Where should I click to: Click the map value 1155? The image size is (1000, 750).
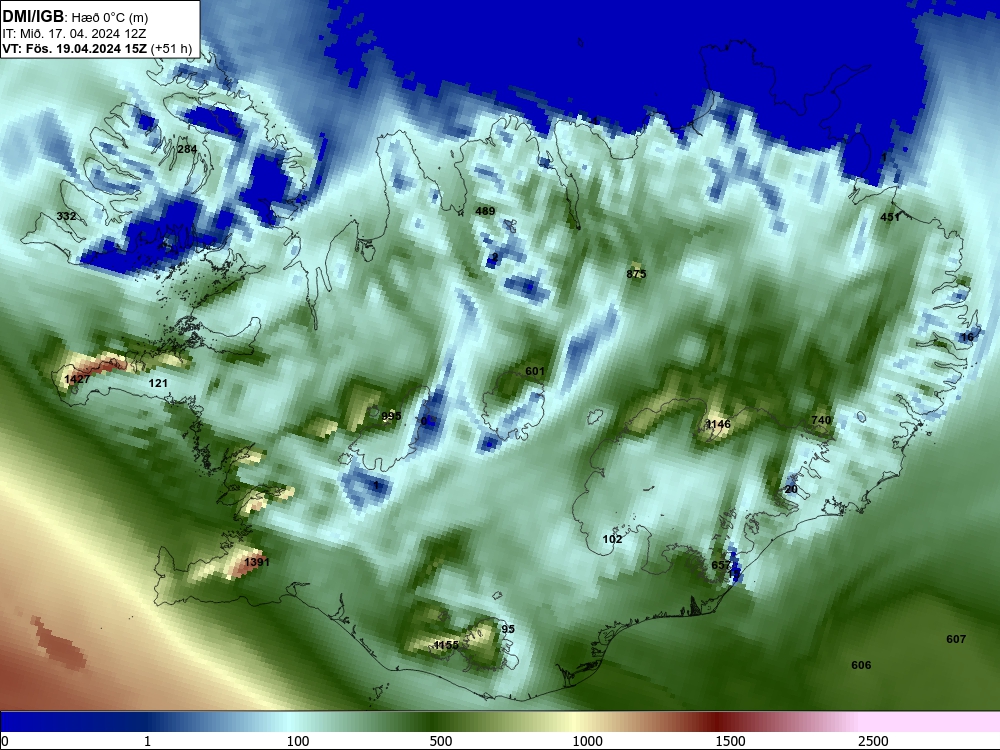446,645
